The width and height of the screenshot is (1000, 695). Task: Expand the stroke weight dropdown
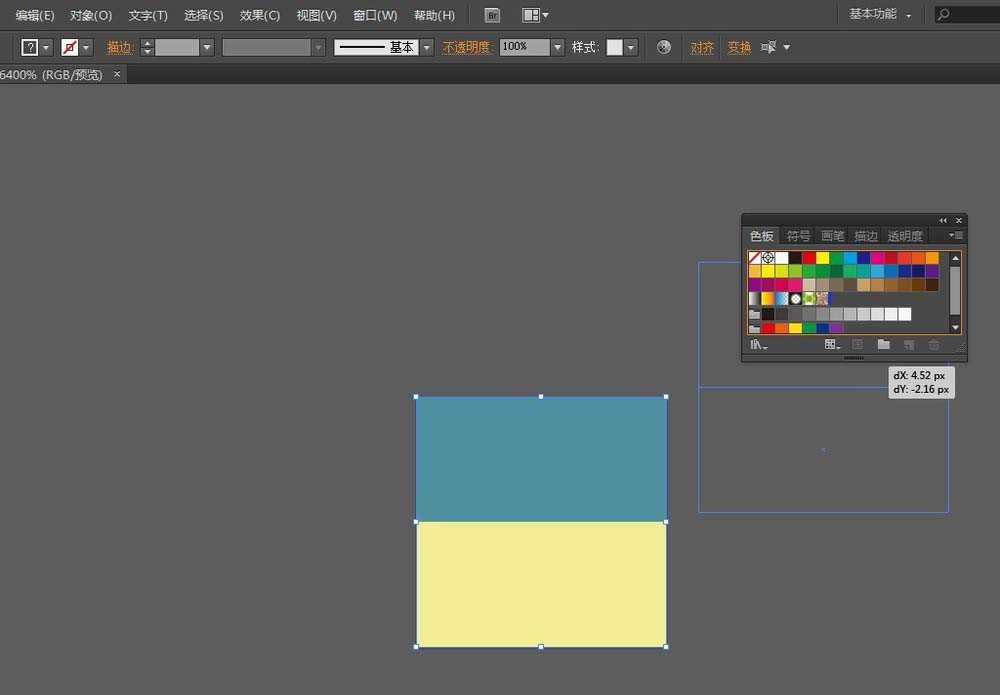(207, 47)
